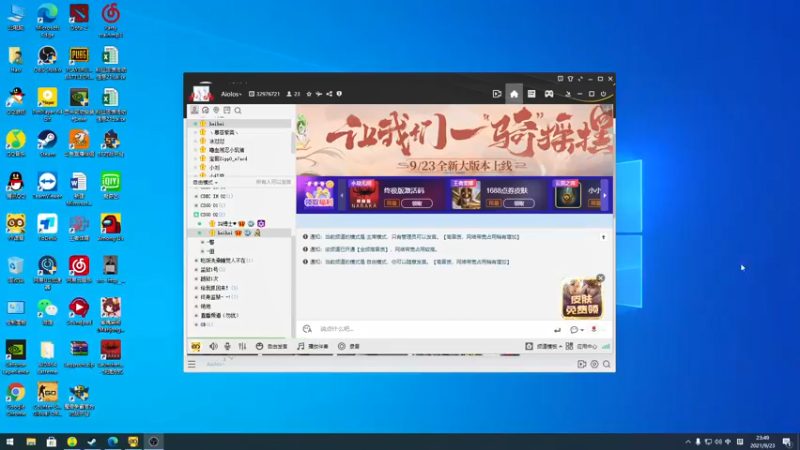Click channel ID 32976721
The image size is (800, 450).
(x=265, y=94)
